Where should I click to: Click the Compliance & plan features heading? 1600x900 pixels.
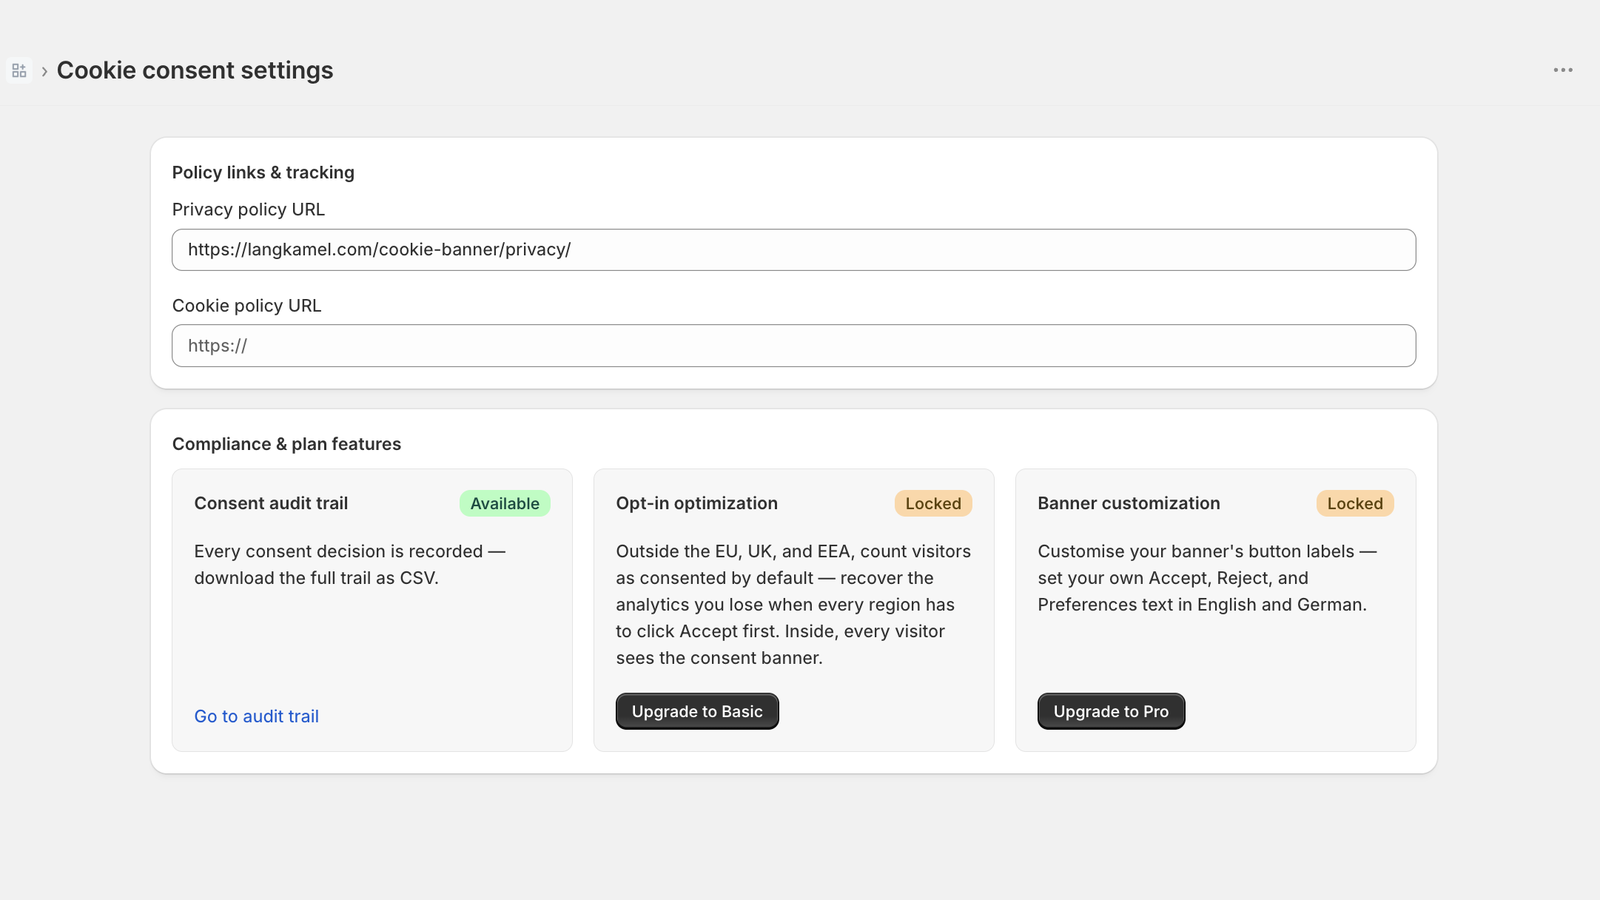(x=286, y=444)
